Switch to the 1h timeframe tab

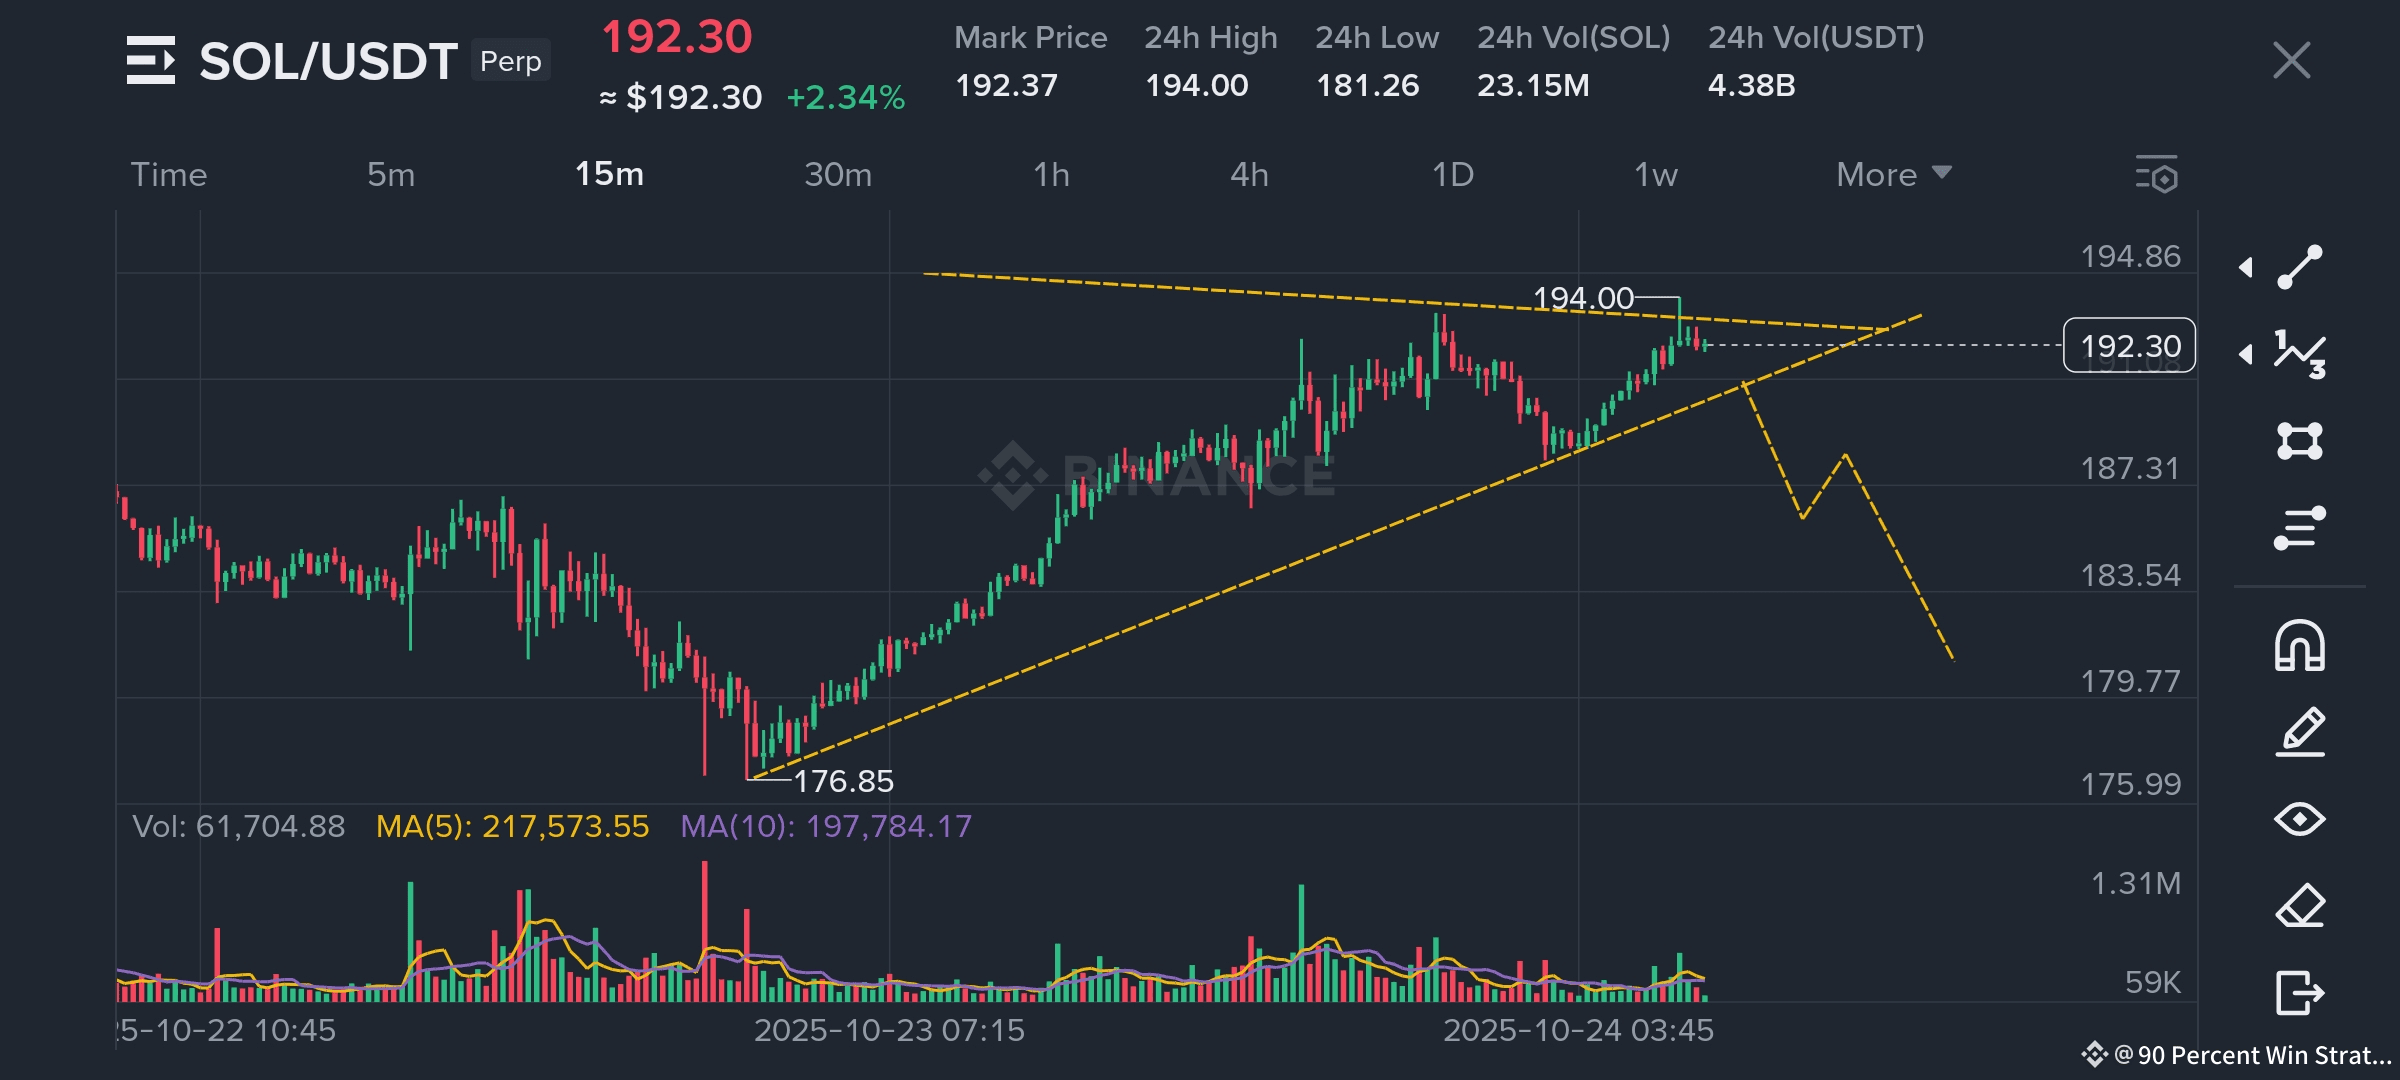[1051, 174]
